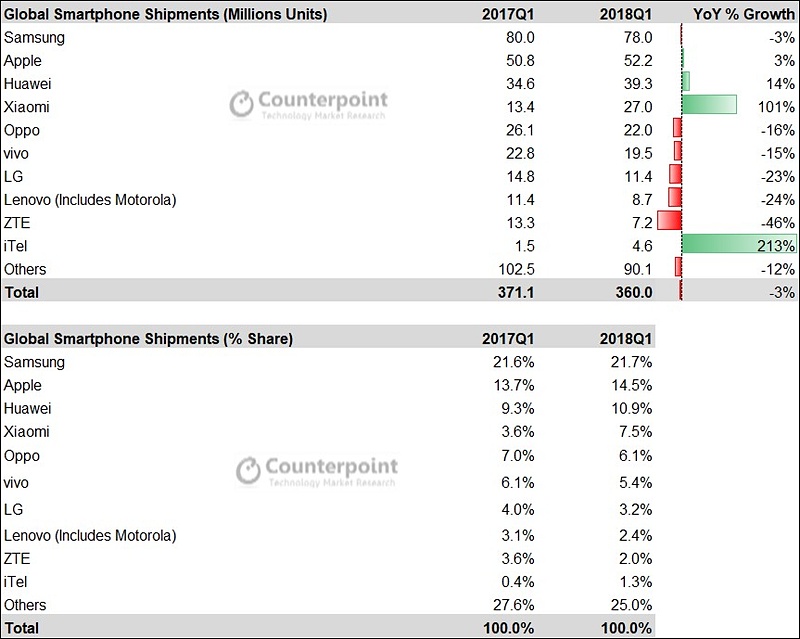Click the Others 102.5 cell

(x=516, y=269)
